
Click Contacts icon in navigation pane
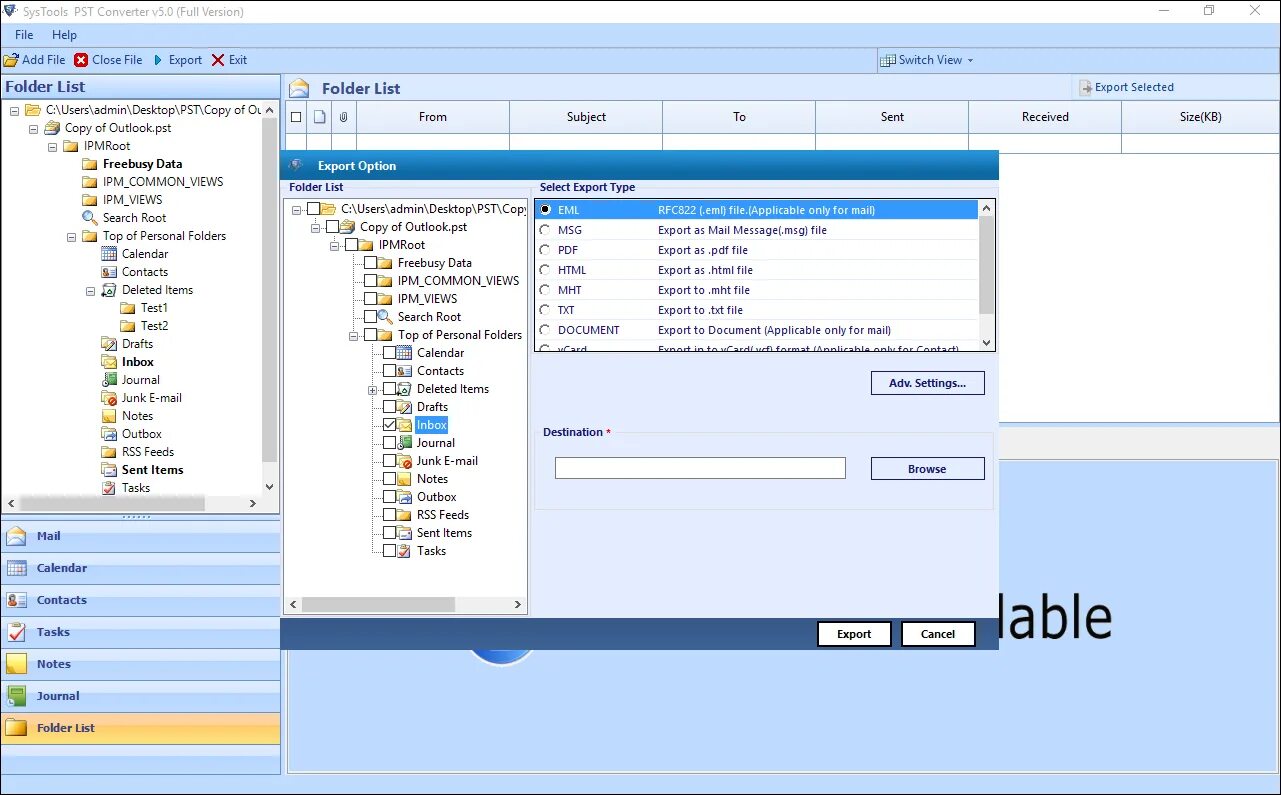pyautogui.click(x=16, y=600)
